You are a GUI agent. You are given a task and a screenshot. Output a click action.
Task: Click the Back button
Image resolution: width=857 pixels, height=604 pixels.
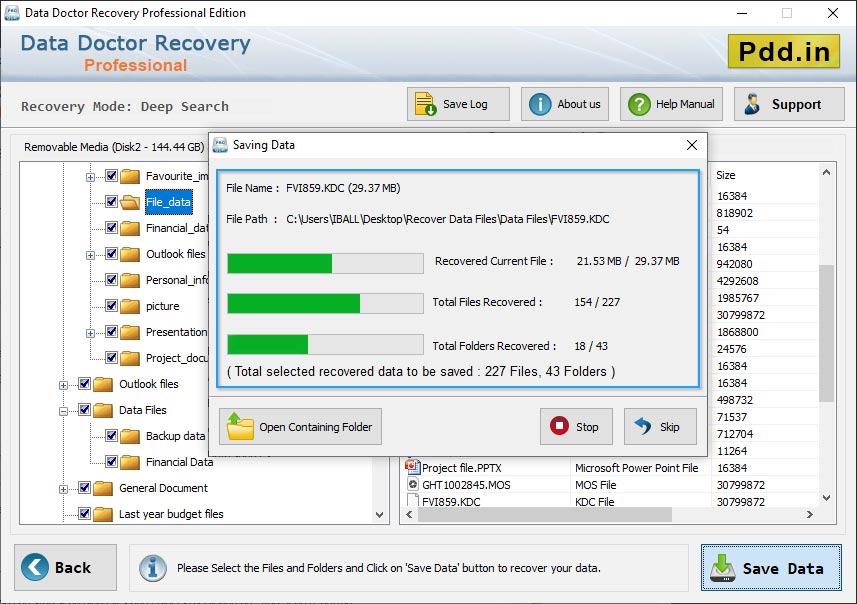(66, 567)
